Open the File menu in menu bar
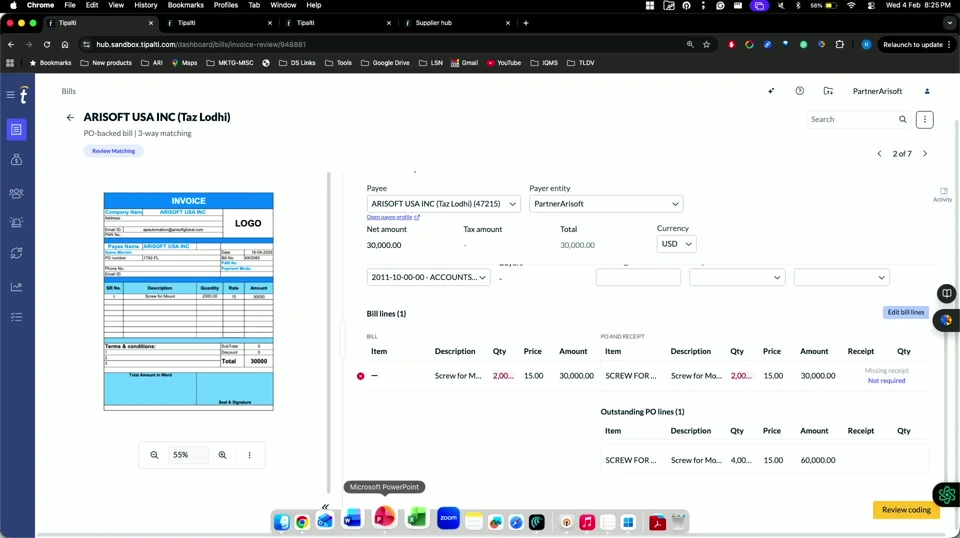The height and width of the screenshot is (538, 960). point(70,5)
